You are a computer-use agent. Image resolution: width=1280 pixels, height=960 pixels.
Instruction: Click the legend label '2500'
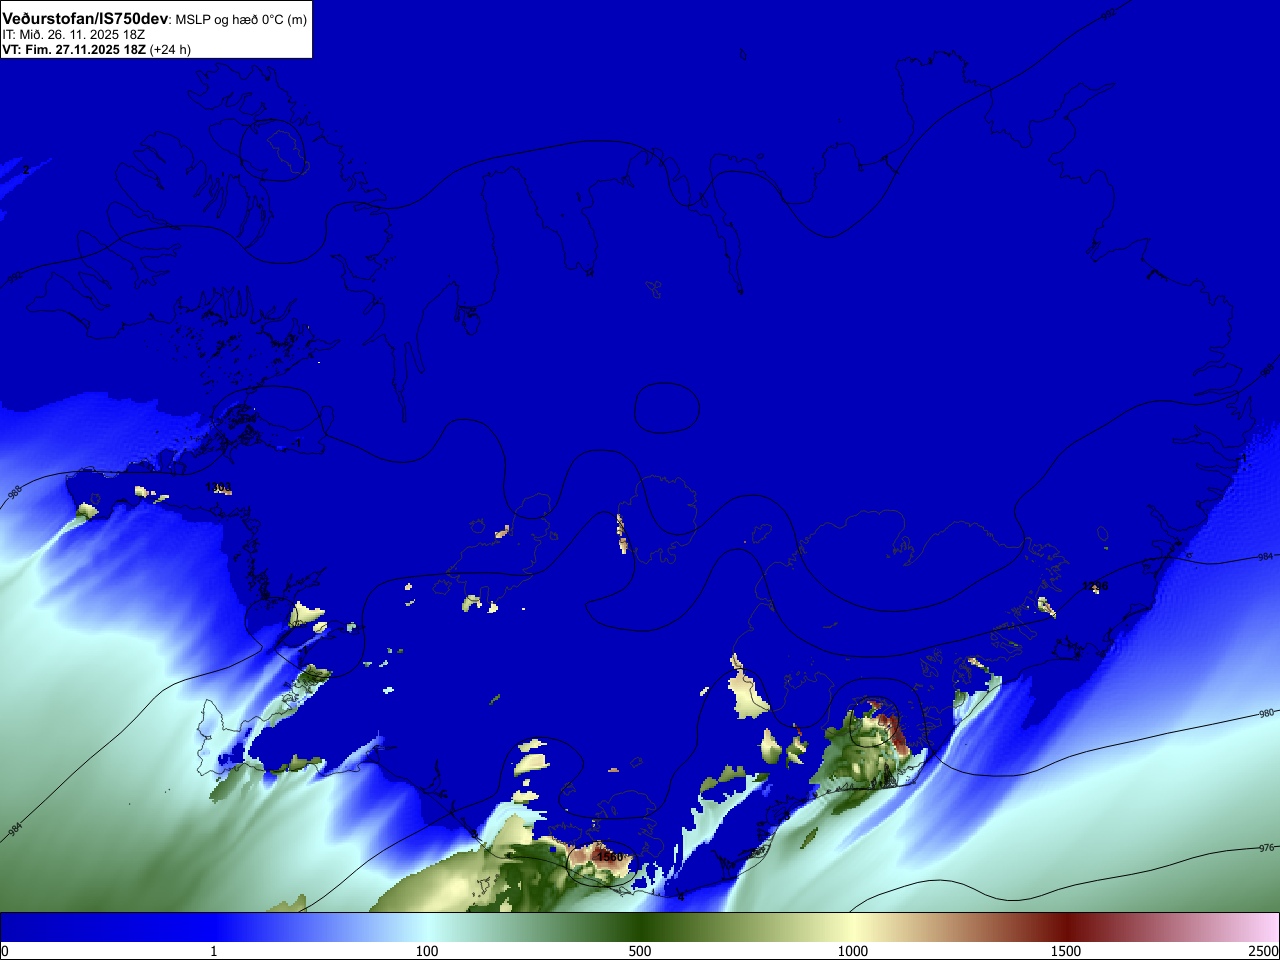pyautogui.click(x=1264, y=951)
